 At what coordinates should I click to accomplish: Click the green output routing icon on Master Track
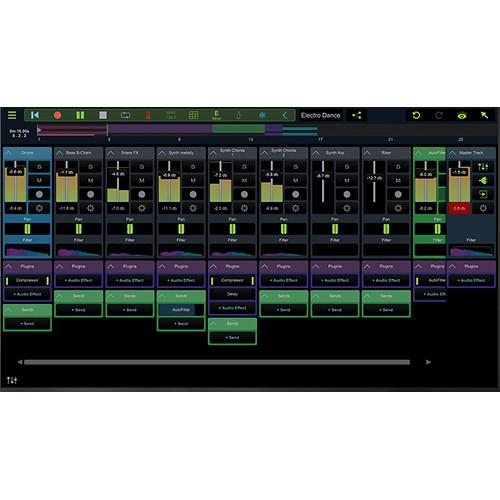coord(483,180)
